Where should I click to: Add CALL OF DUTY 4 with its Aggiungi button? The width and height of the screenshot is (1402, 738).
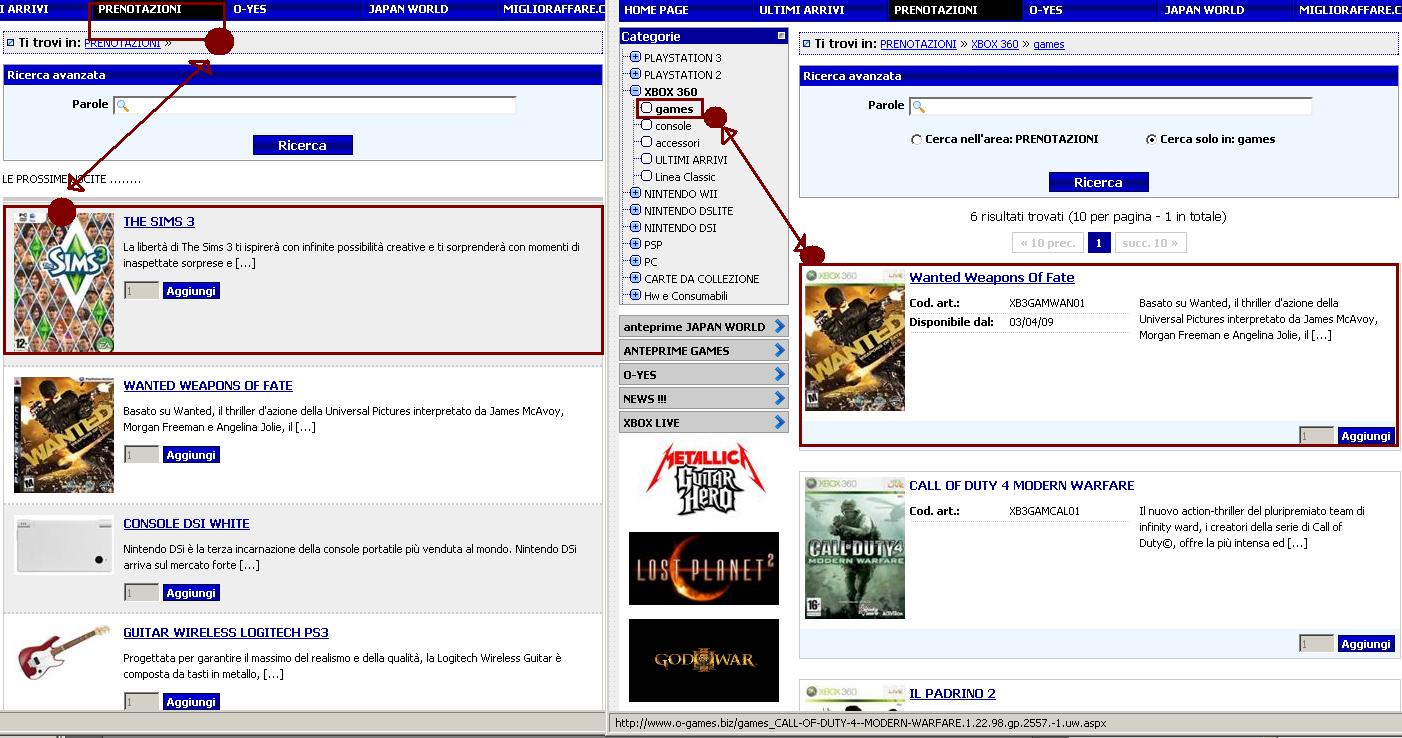coord(1366,644)
